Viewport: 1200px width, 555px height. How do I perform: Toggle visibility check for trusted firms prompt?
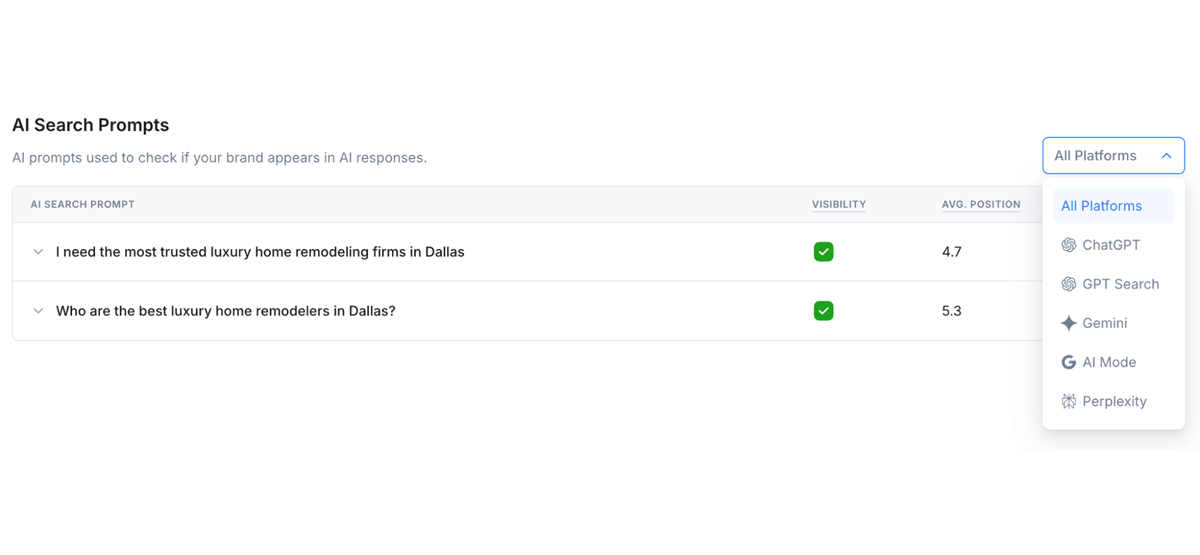(823, 252)
